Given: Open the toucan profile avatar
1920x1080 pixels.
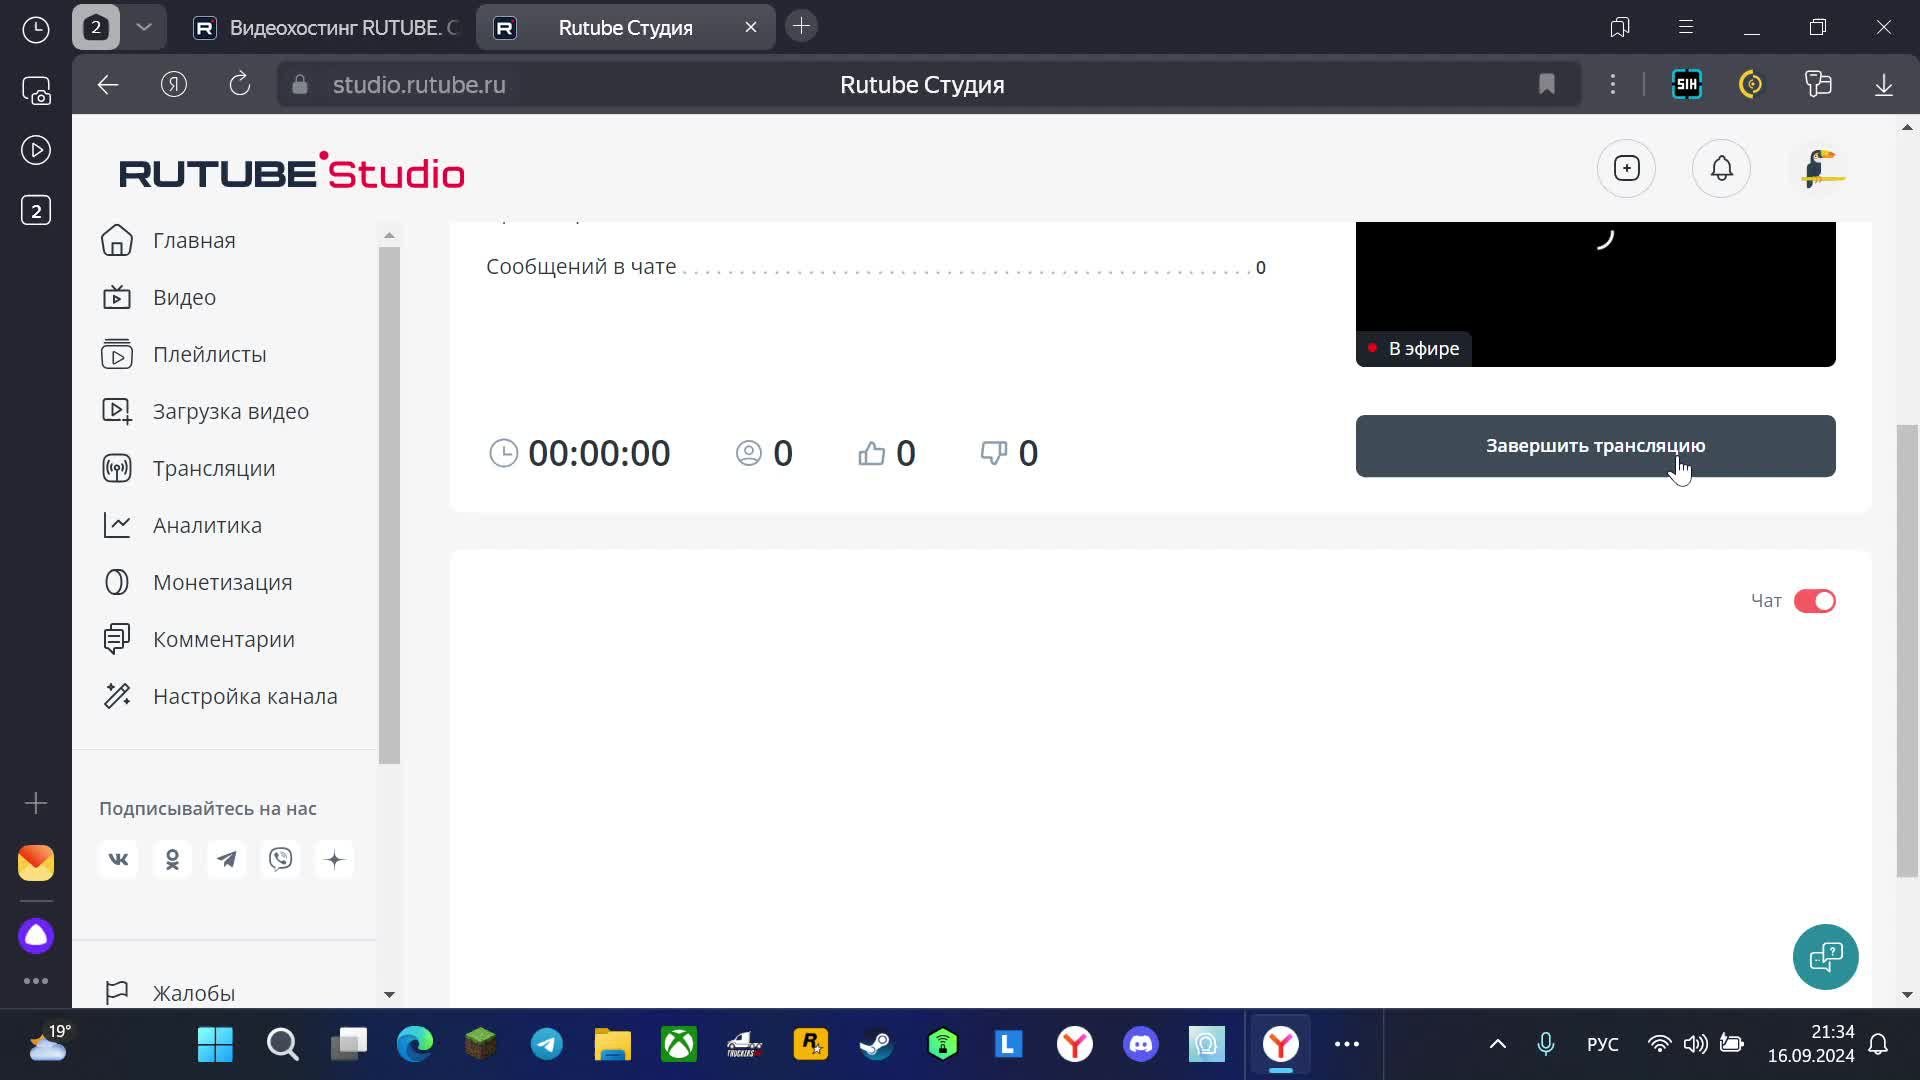Looking at the screenshot, I should tap(1822, 168).
